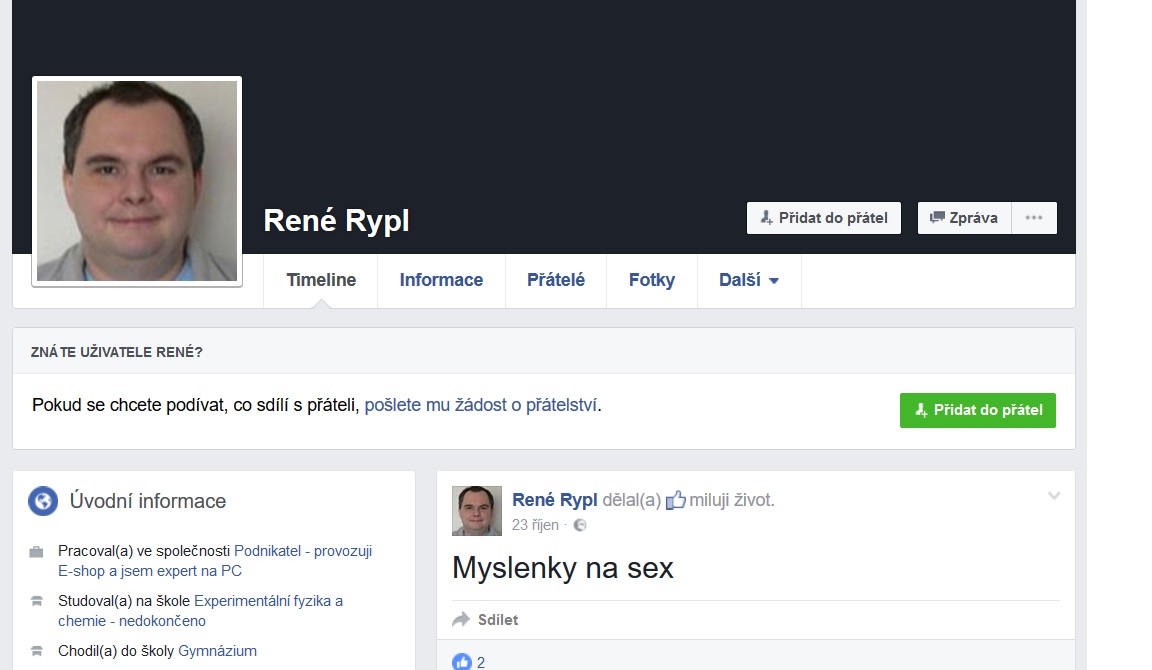The height and width of the screenshot is (670, 1152).
Task: Click the public audience globe on post
Action: coord(580,525)
